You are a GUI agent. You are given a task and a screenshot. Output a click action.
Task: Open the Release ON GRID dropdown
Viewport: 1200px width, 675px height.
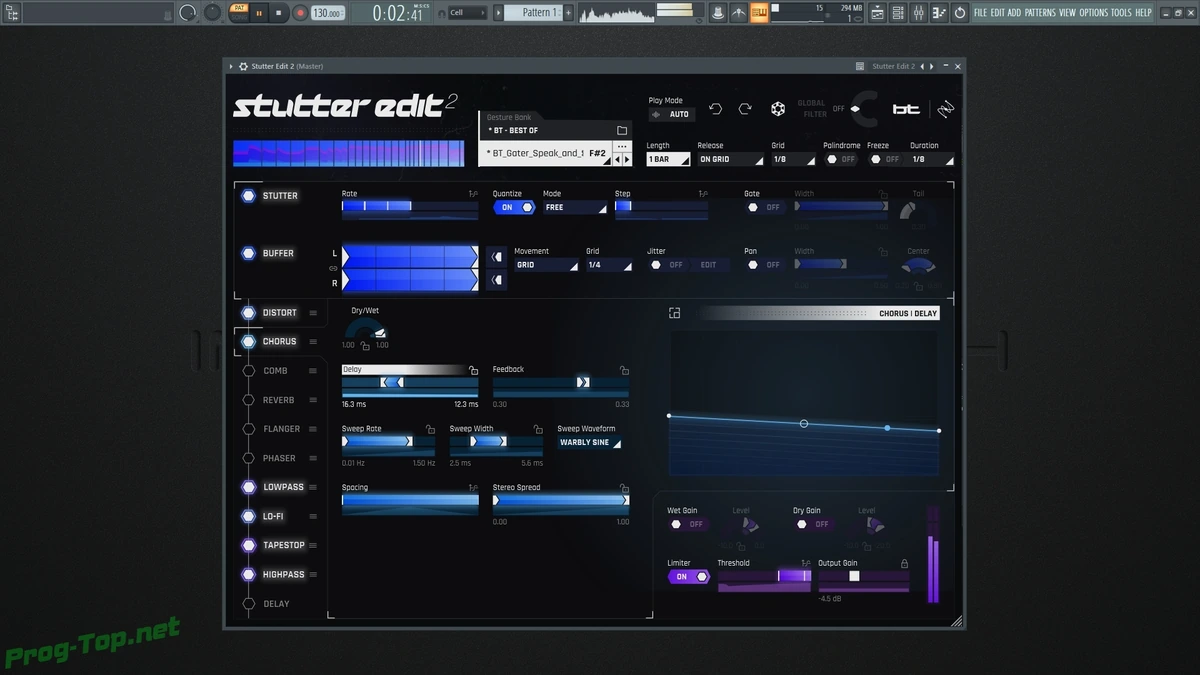click(729, 159)
